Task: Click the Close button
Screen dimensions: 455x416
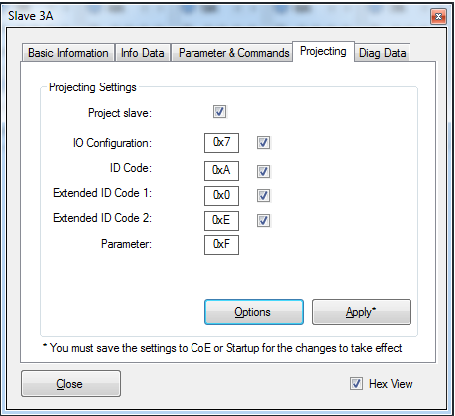Action: [x=71, y=383]
